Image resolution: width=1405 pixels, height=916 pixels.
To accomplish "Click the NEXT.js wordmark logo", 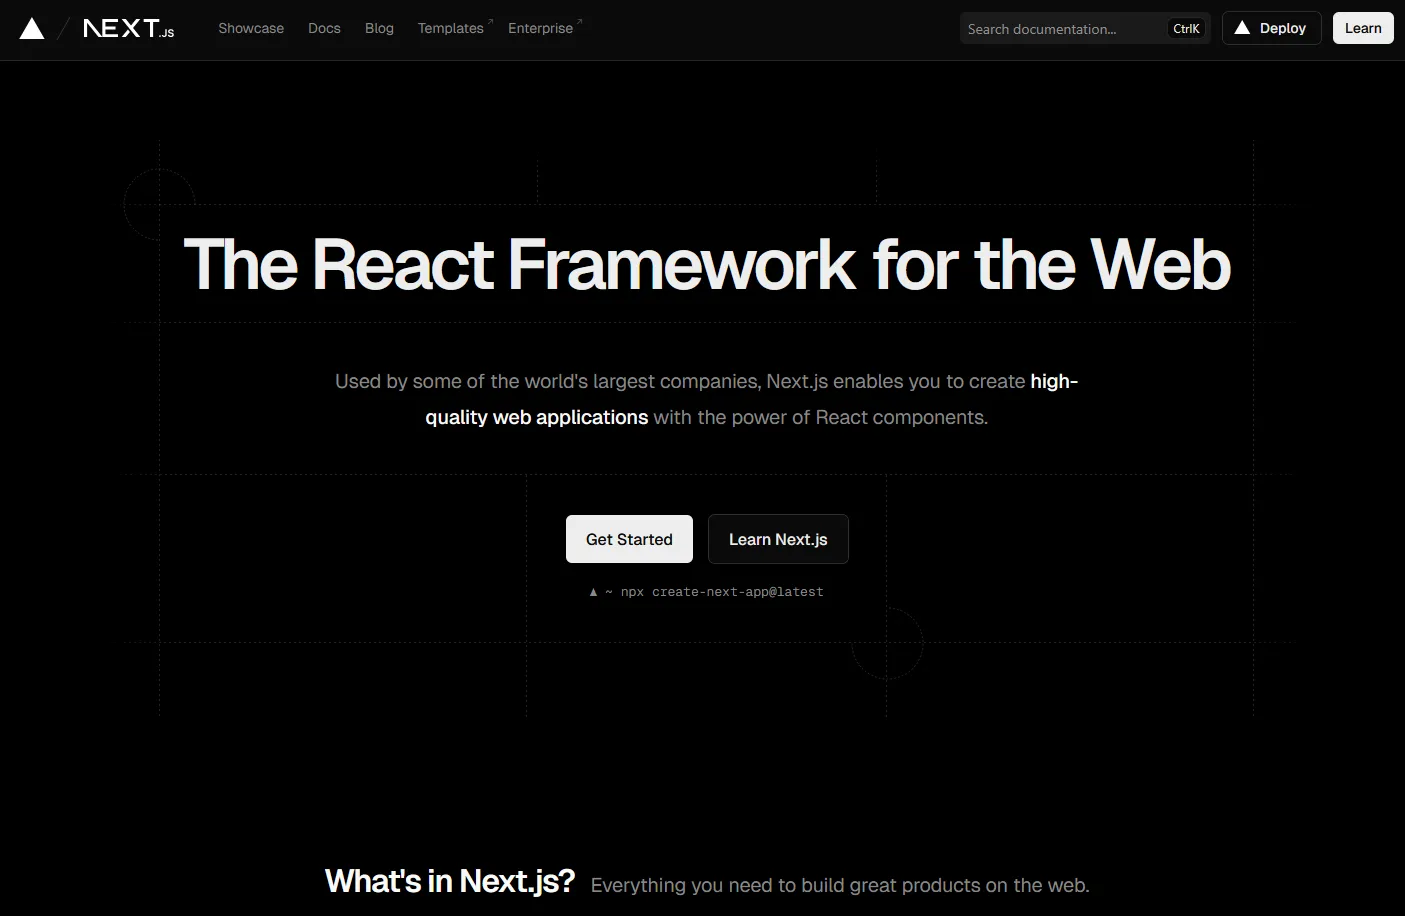I will pos(128,28).
